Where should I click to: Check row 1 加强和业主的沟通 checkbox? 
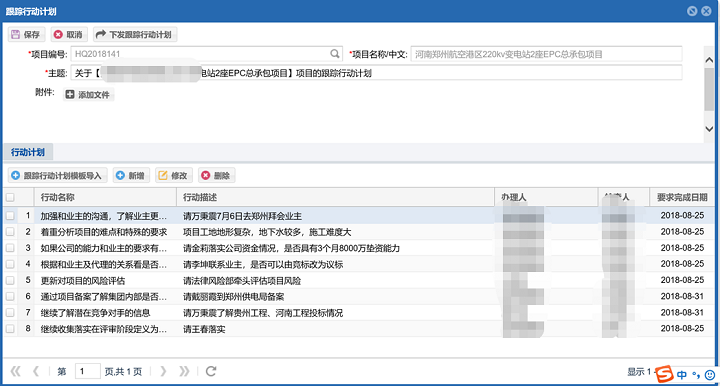tap(10, 216)
